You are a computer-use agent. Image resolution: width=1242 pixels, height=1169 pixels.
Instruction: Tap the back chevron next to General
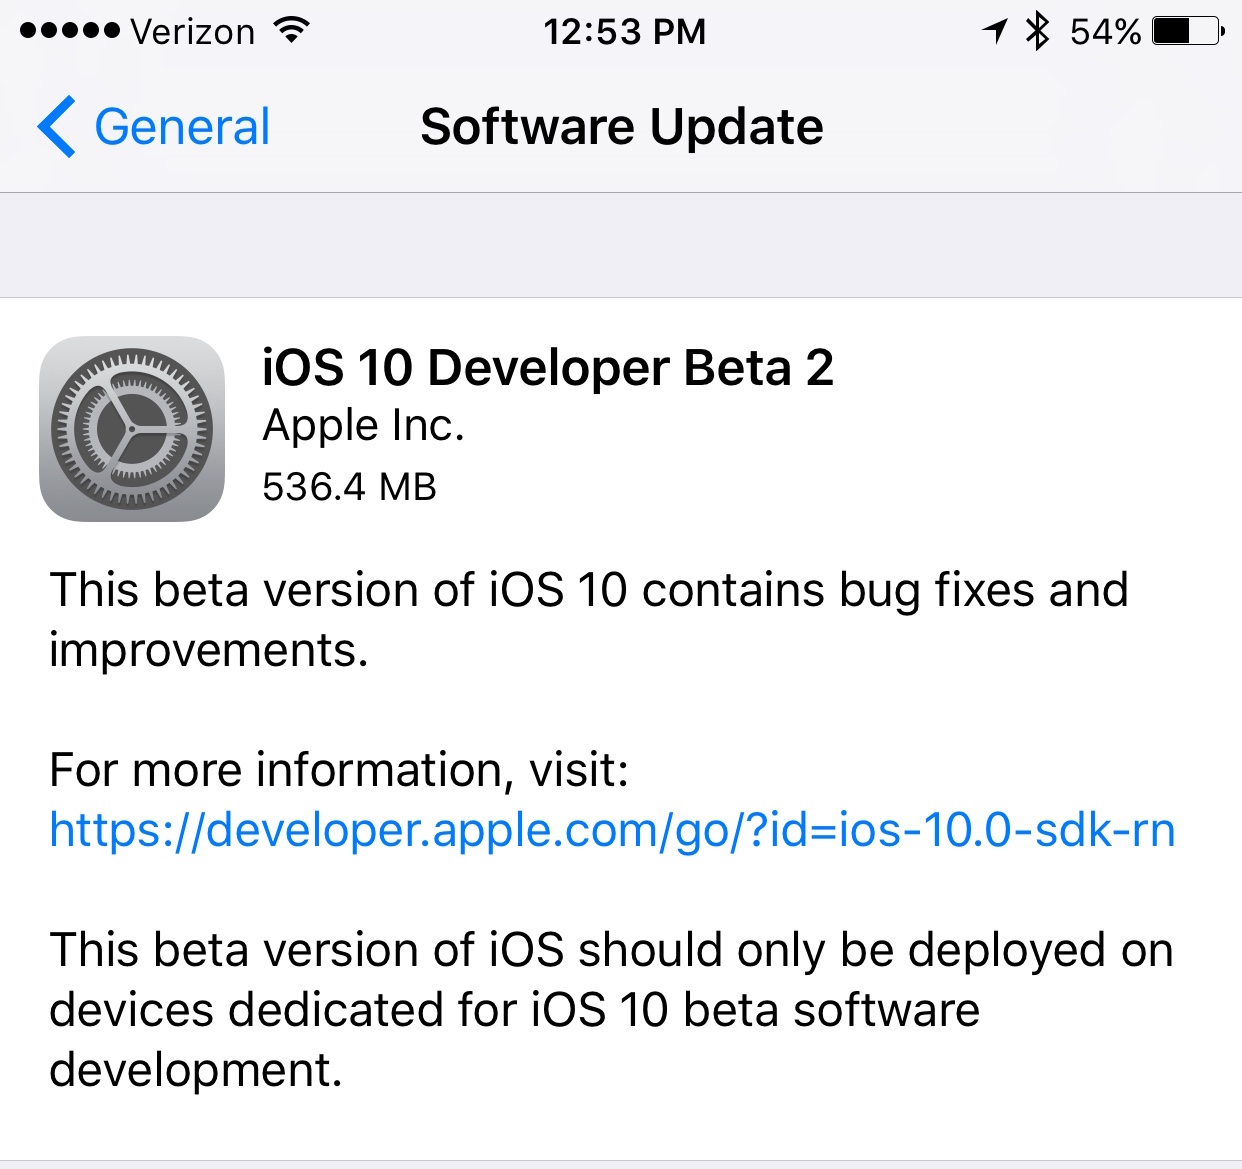point(57,127)
